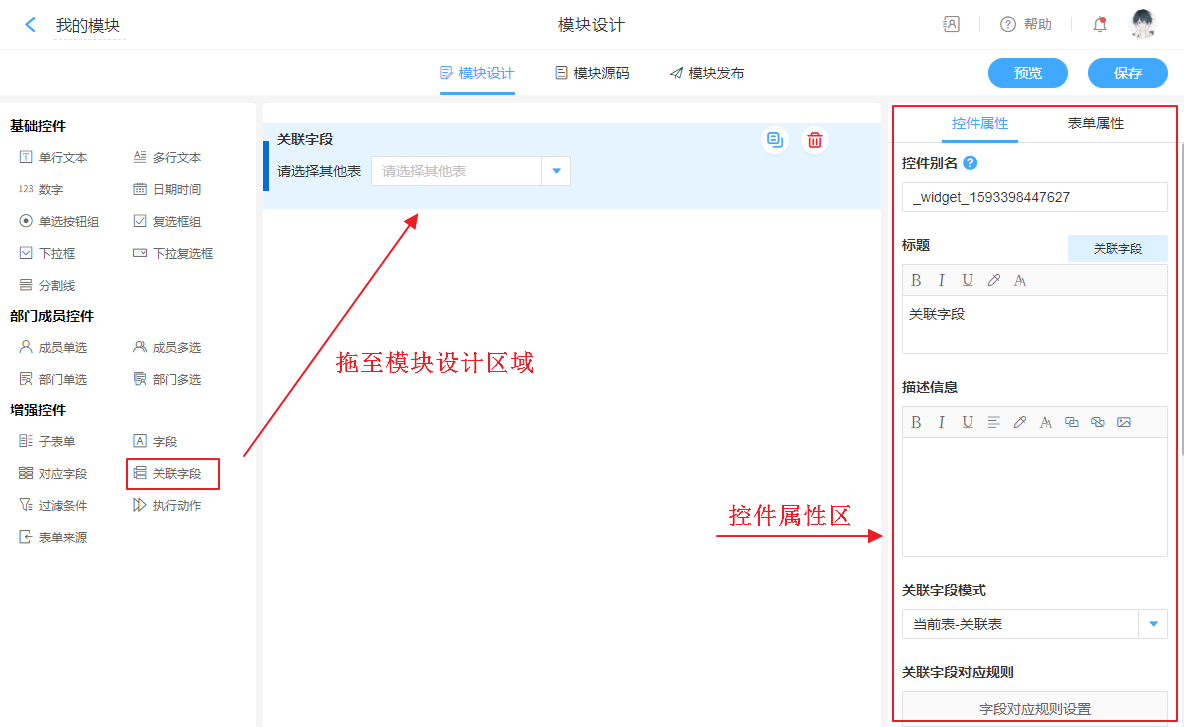
Task: Open the notification bell
Action: tap(1100, 25)
